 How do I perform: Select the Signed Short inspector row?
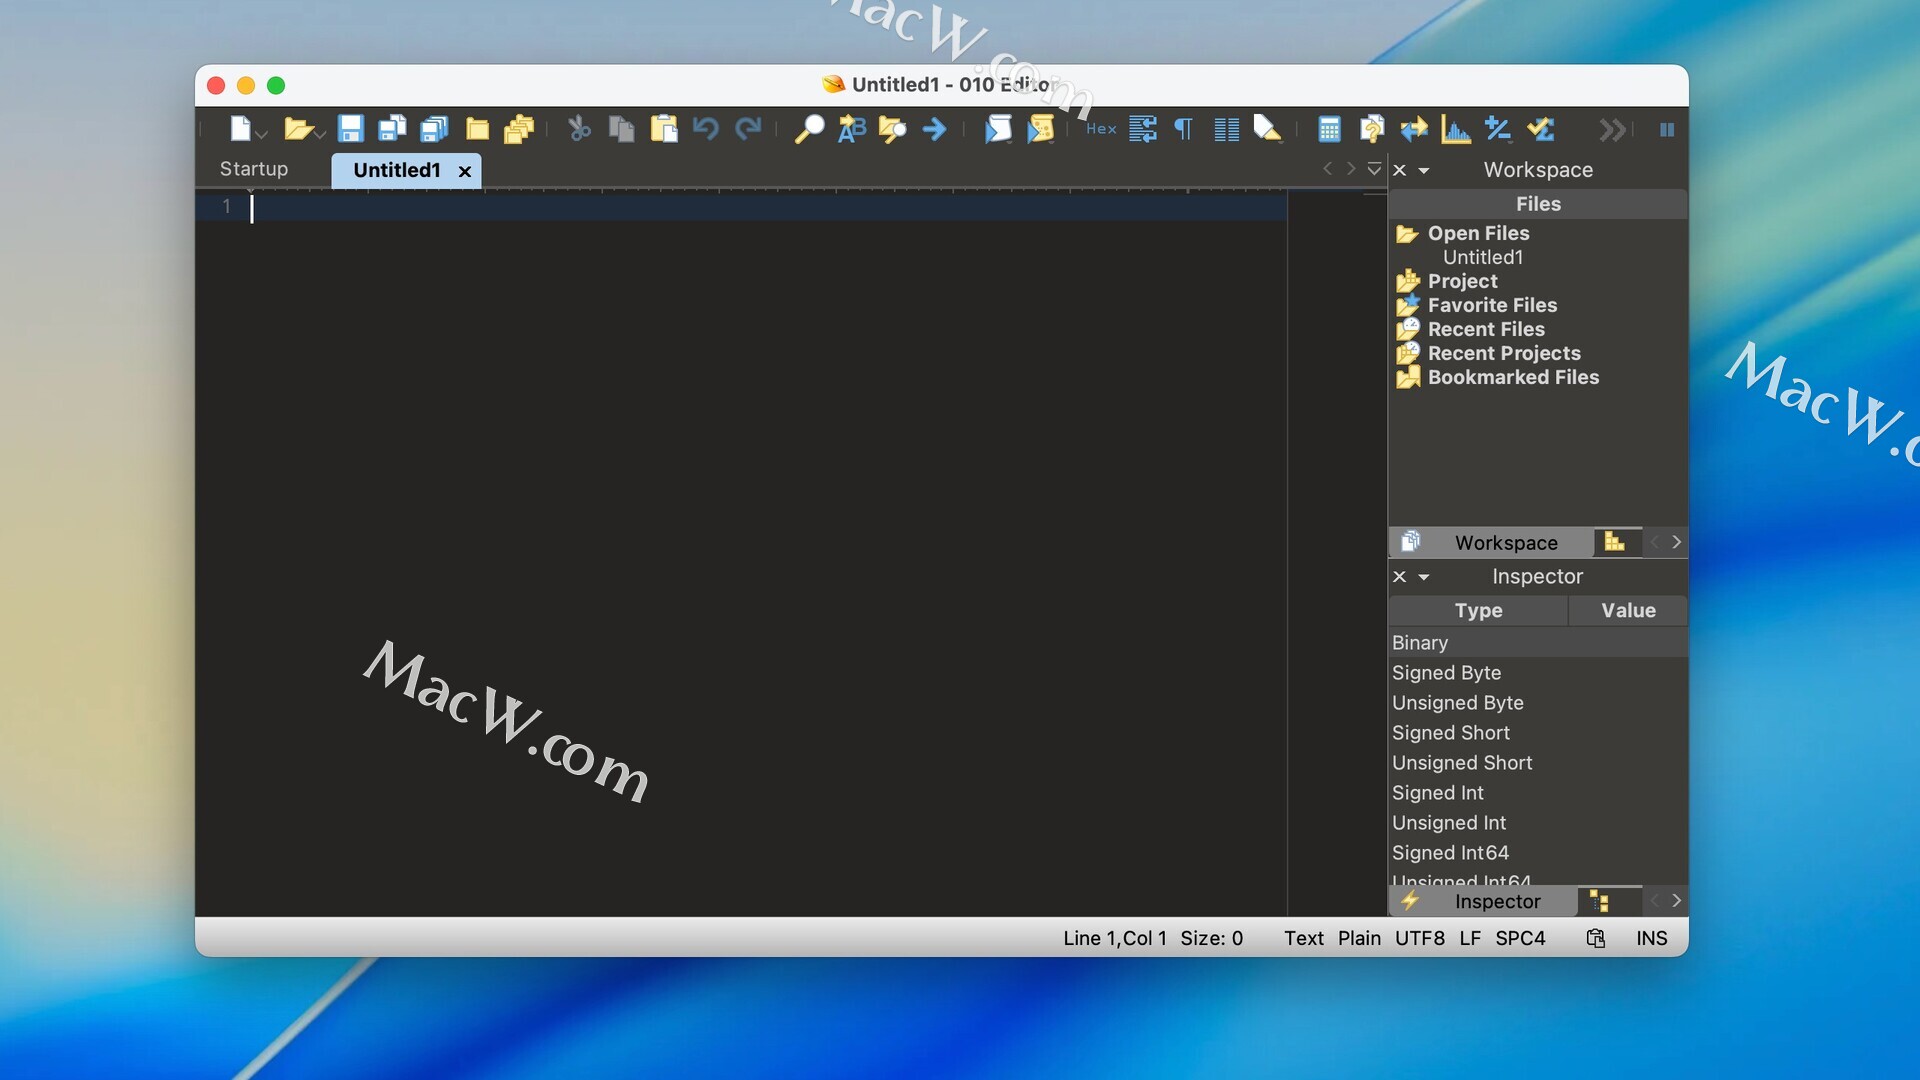click(1538, 733)
